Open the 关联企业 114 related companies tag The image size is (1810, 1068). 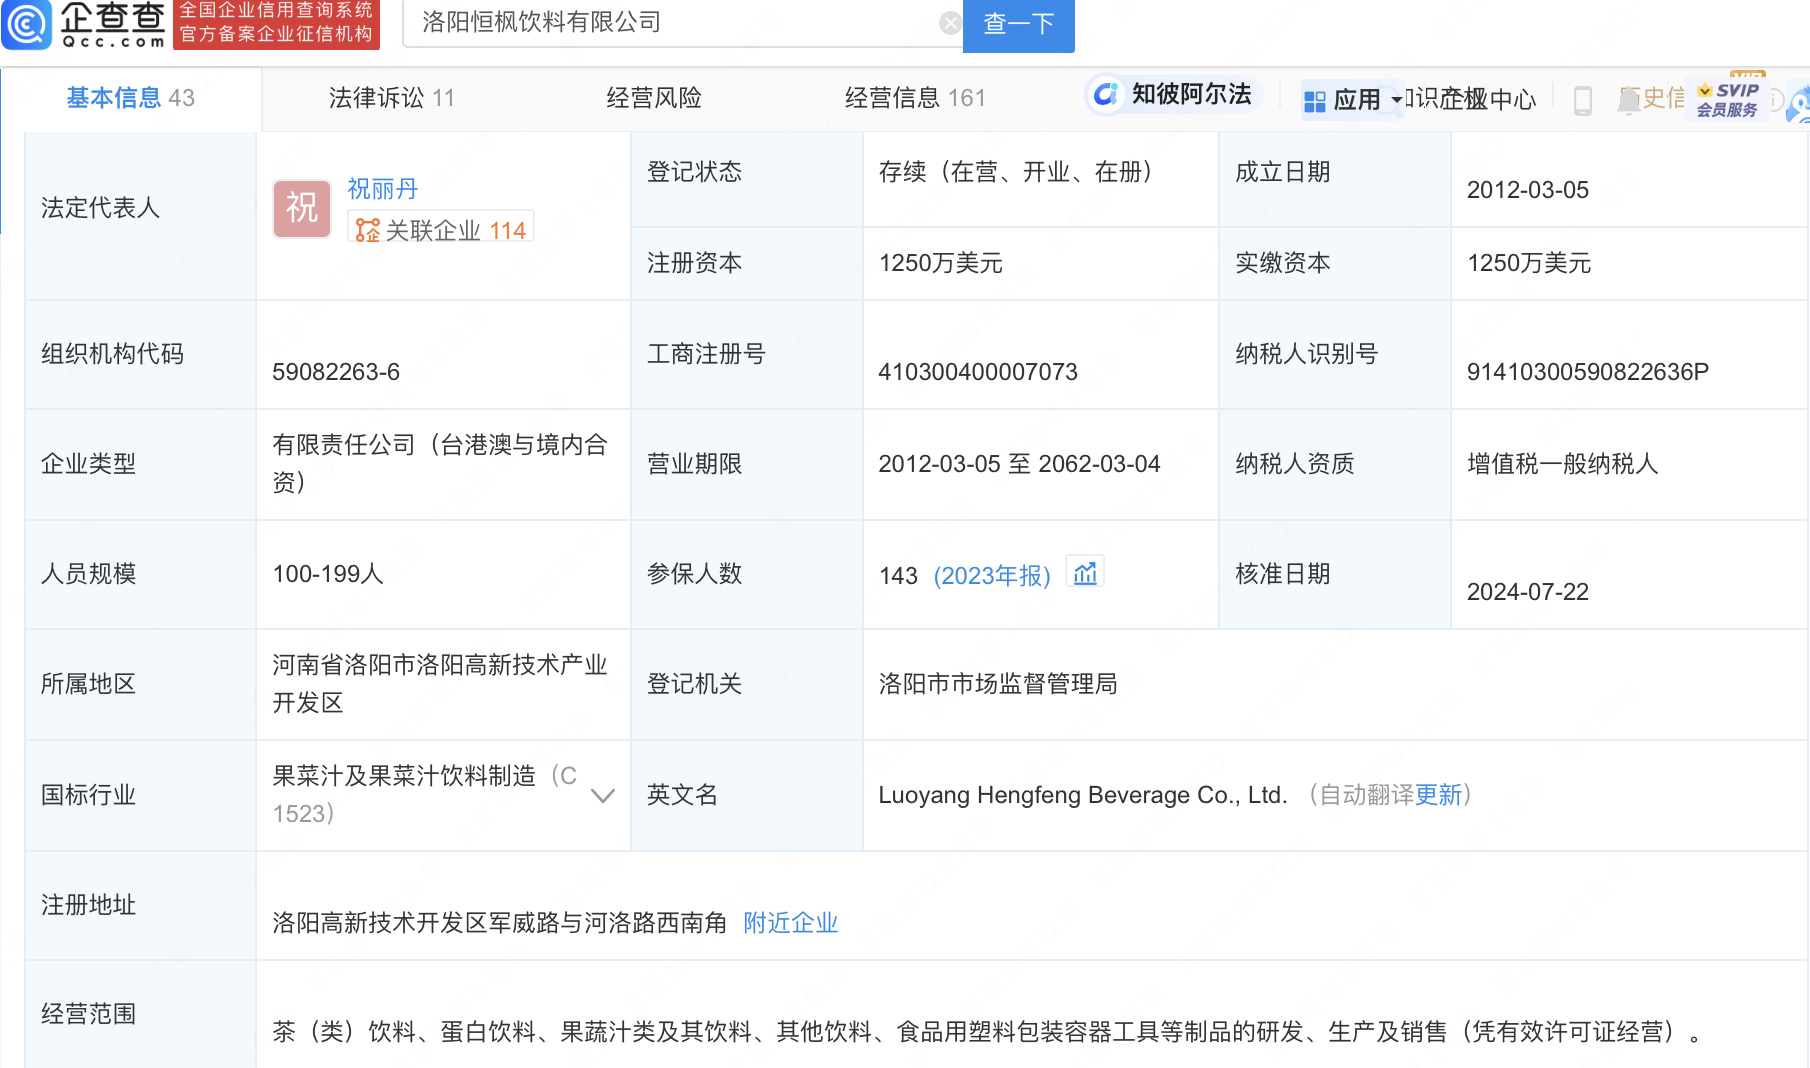pyautogui.click(x=441, y=229)
